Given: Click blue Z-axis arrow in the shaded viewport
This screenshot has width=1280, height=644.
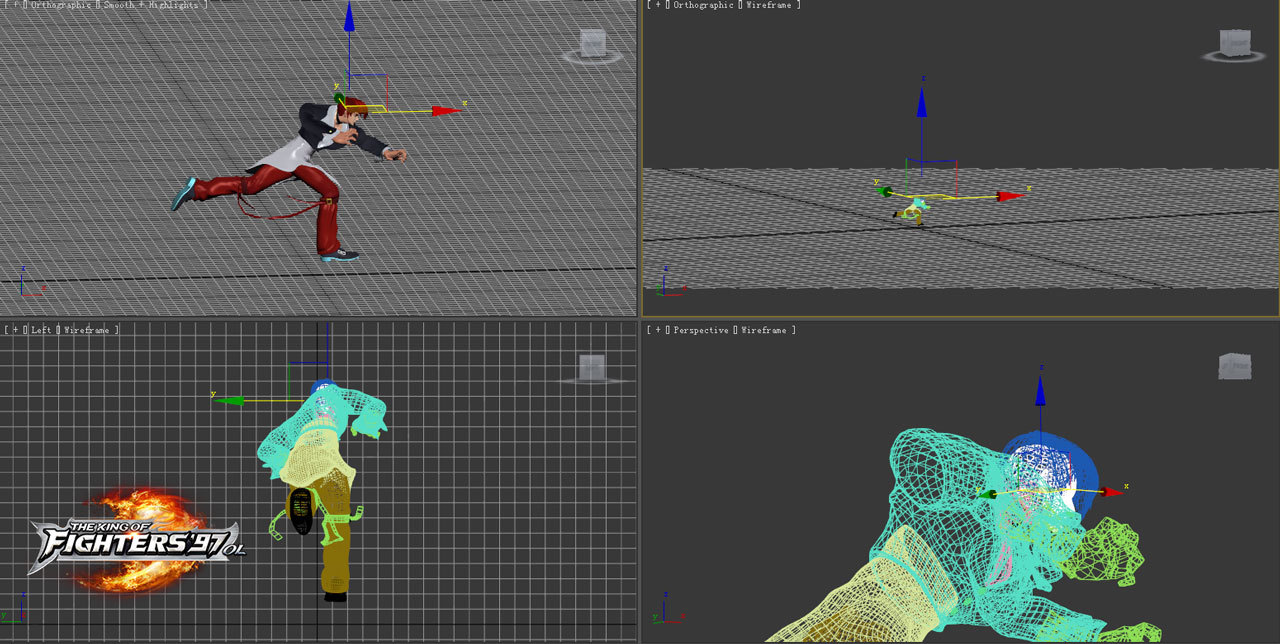Looking at the screenshot, I should coord(349,18).
